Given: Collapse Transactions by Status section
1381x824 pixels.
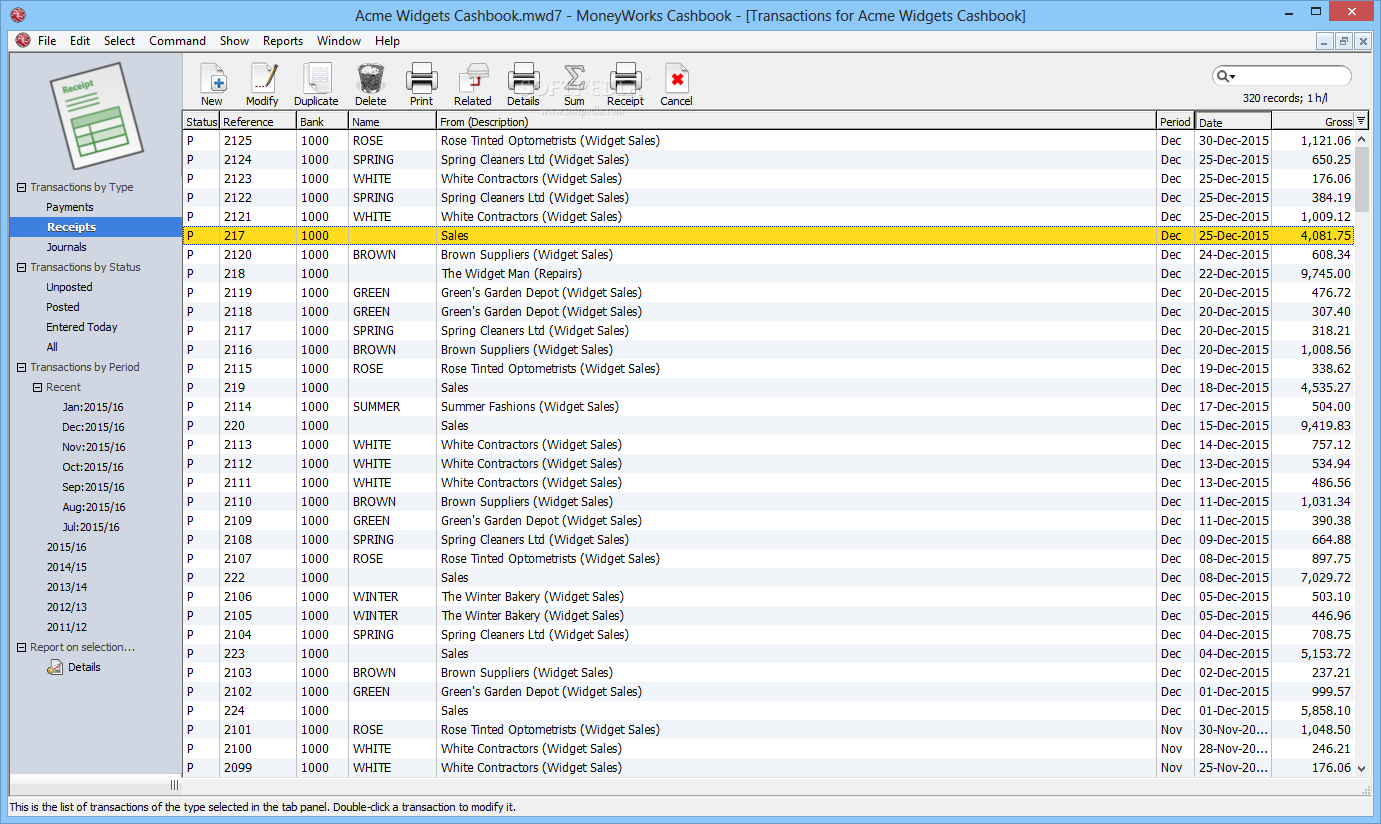Looking at the screenshot, I should (21, 267).
